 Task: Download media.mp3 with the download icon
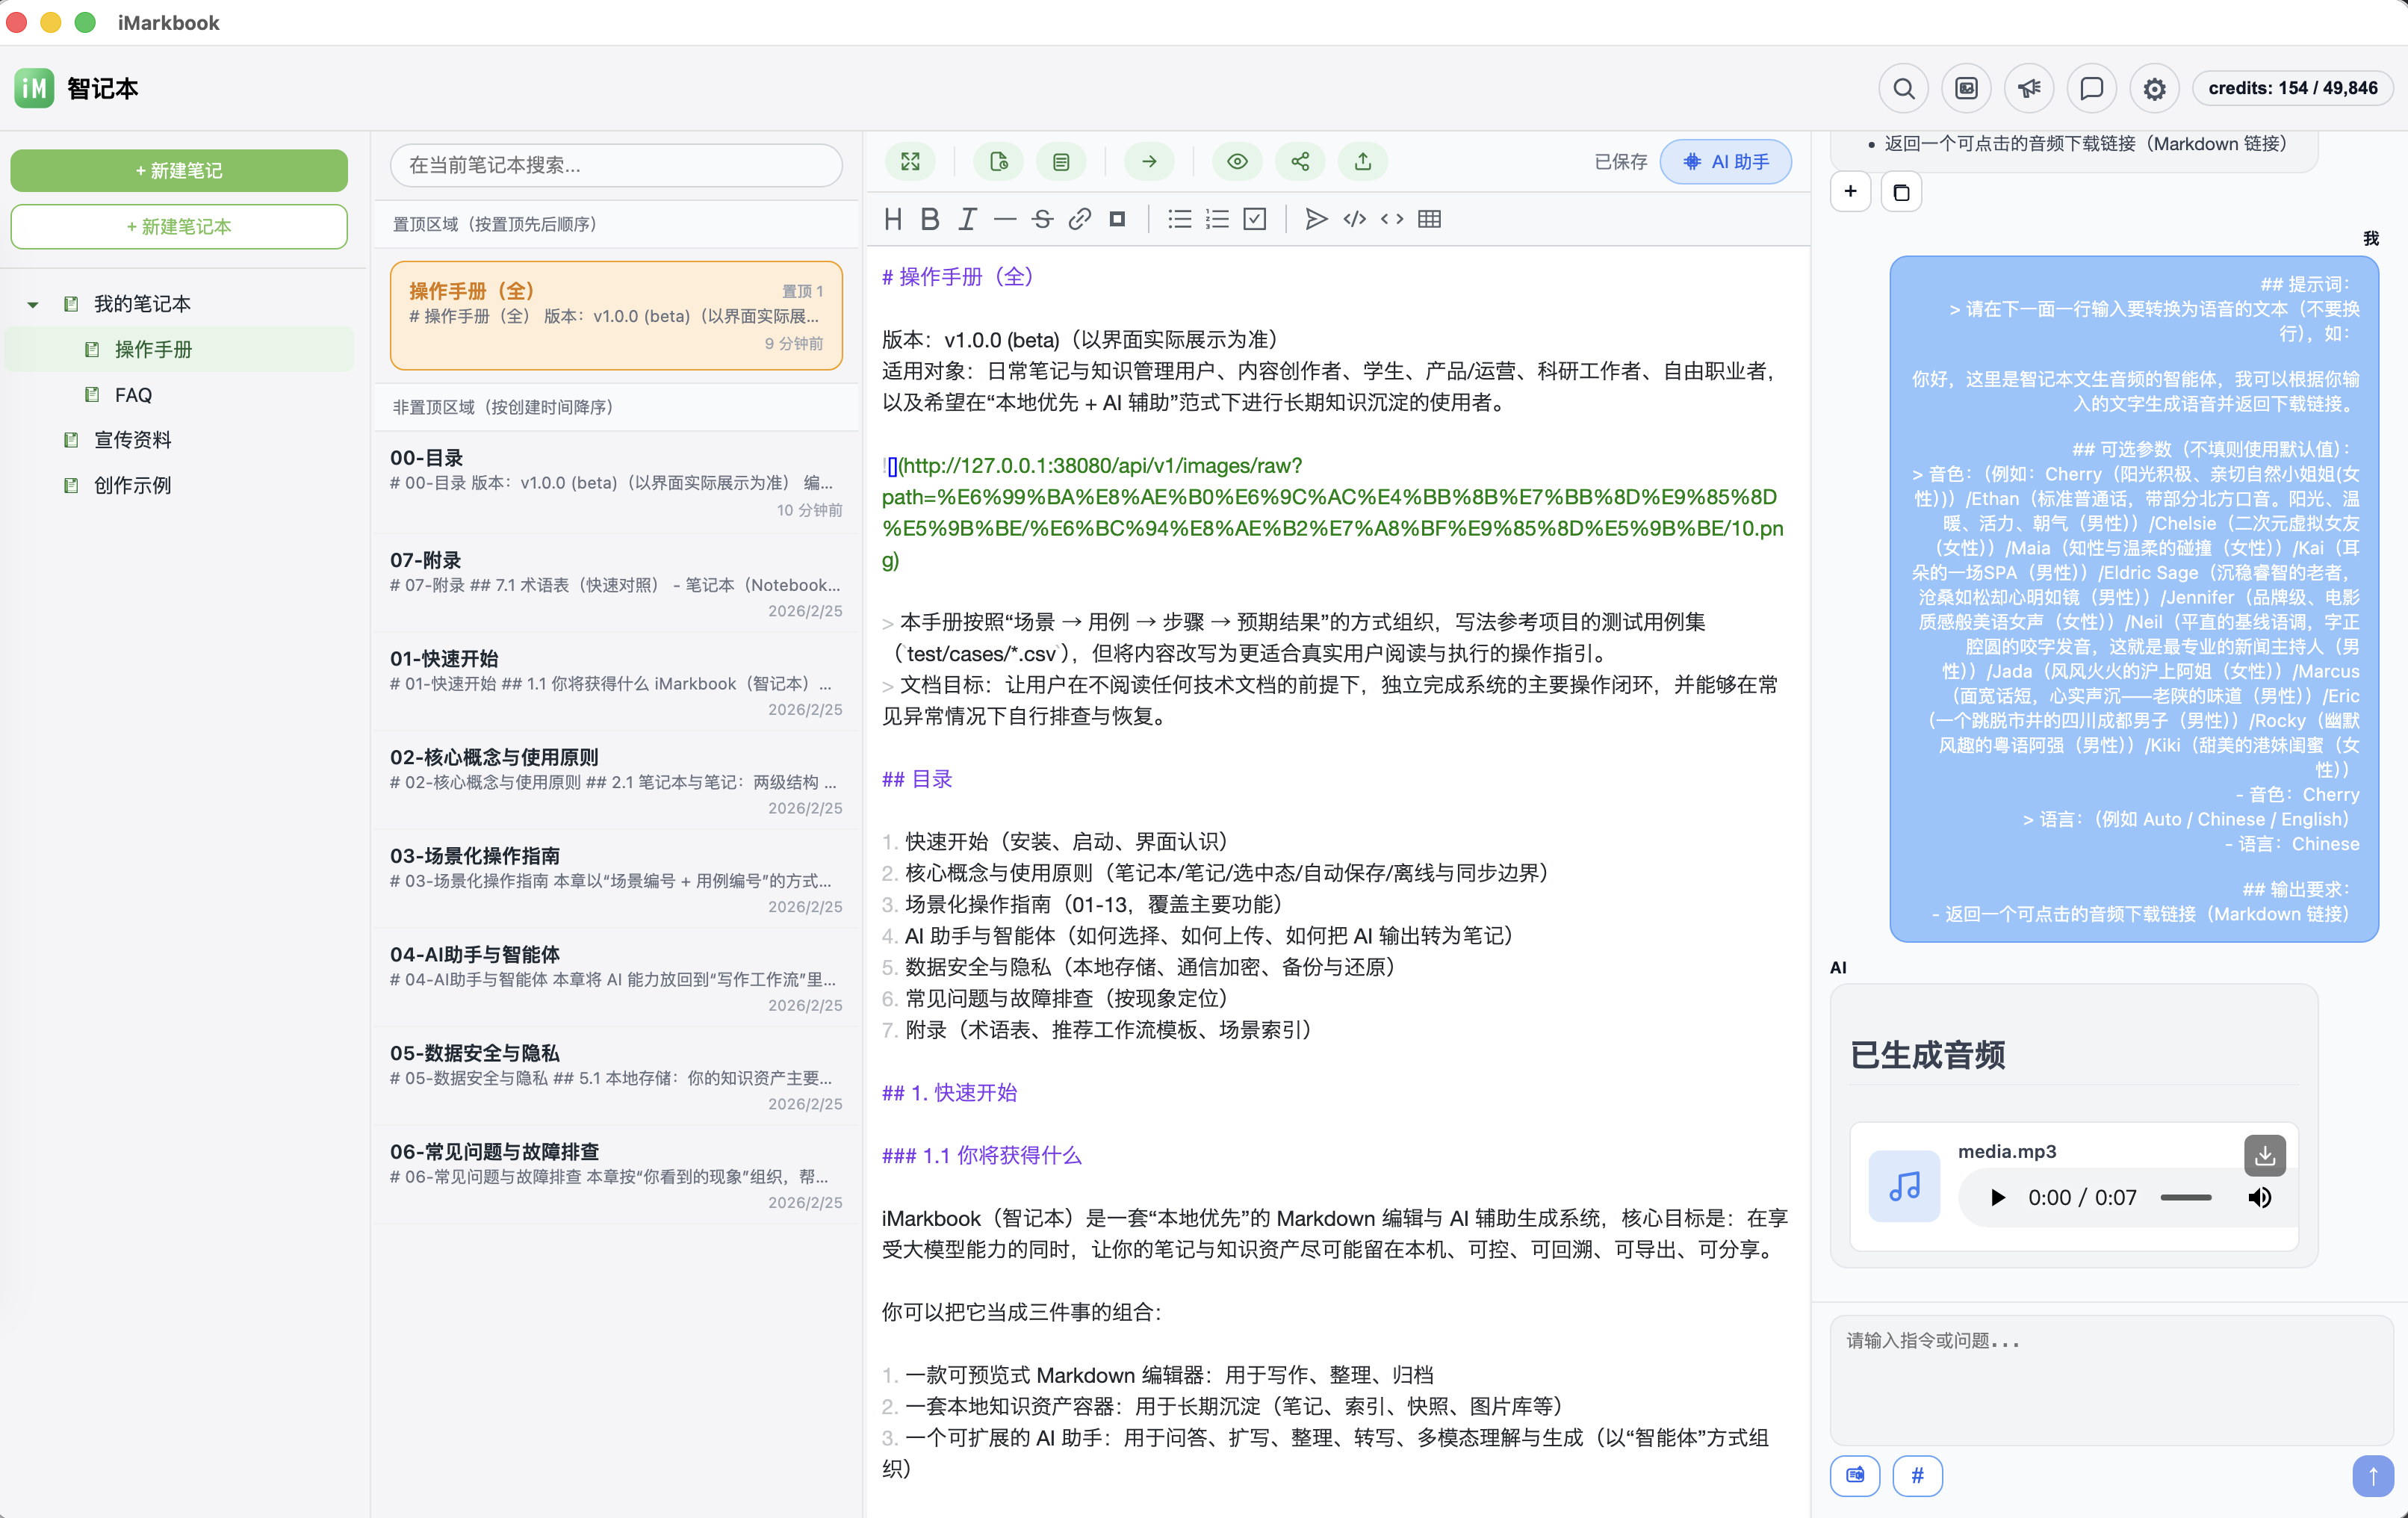(x=2265, y=1156)
